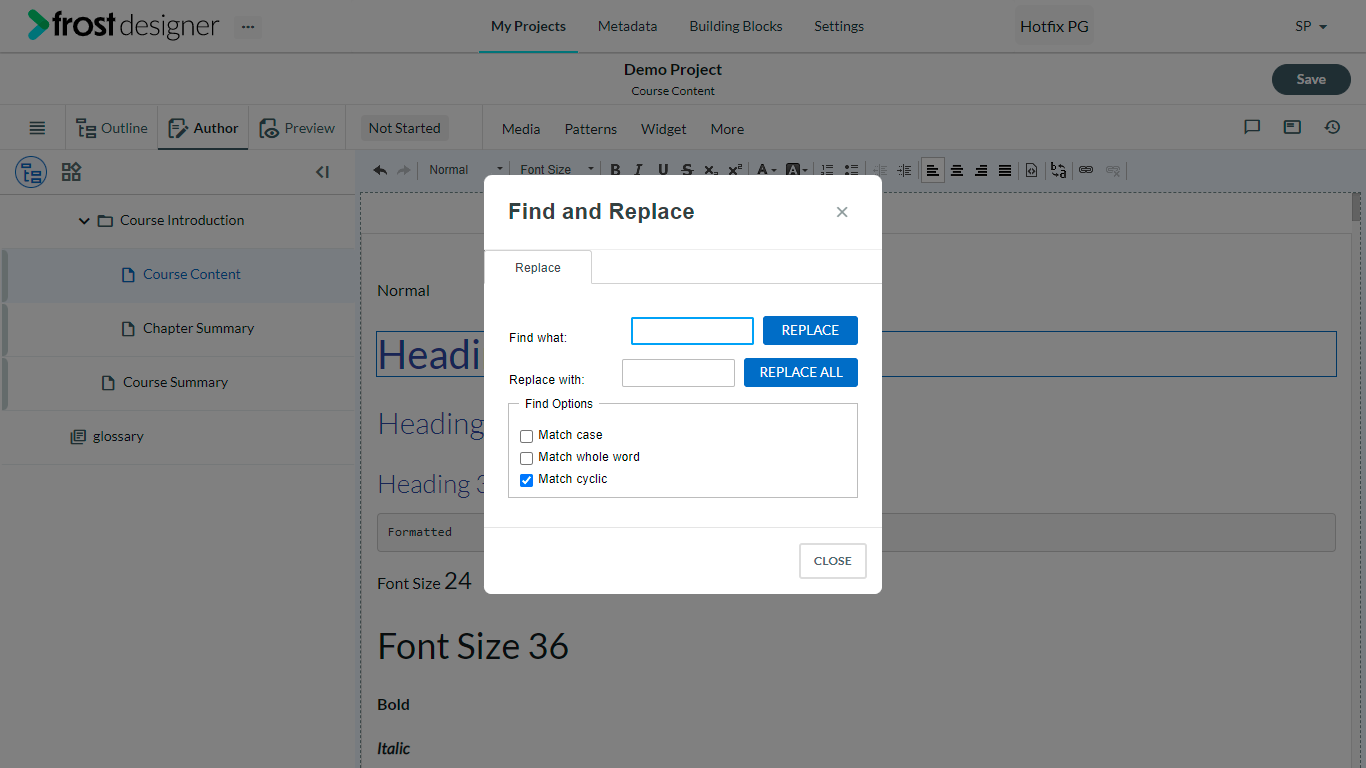Switch to the Author view

tap(203, 128)
